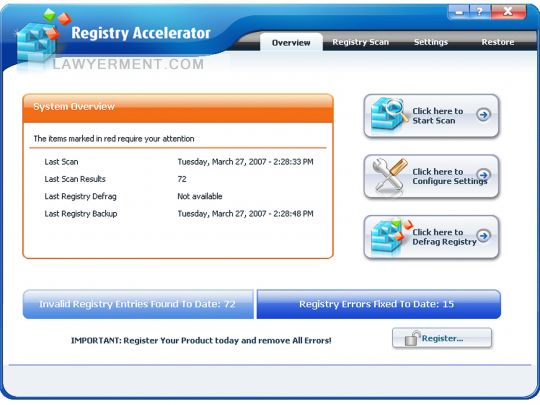This screenshot has height=405, width=540.
Task: Open the Settings tab
Action: (x=431, y=42)
